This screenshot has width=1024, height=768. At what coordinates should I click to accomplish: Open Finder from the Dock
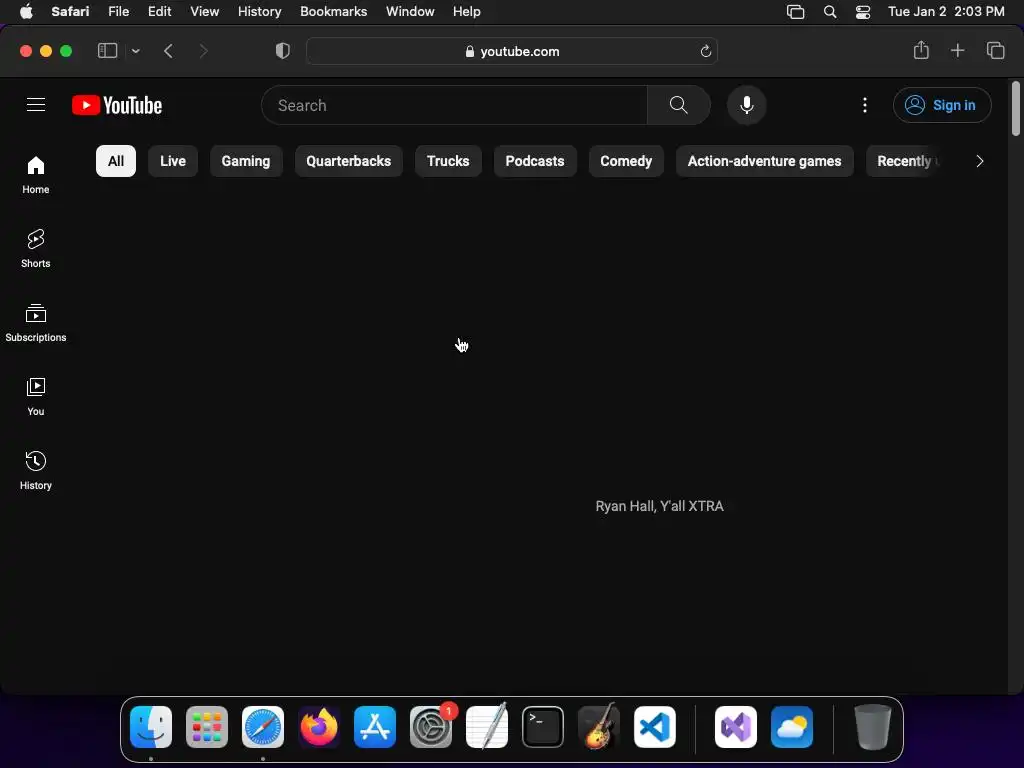point(151,727)
